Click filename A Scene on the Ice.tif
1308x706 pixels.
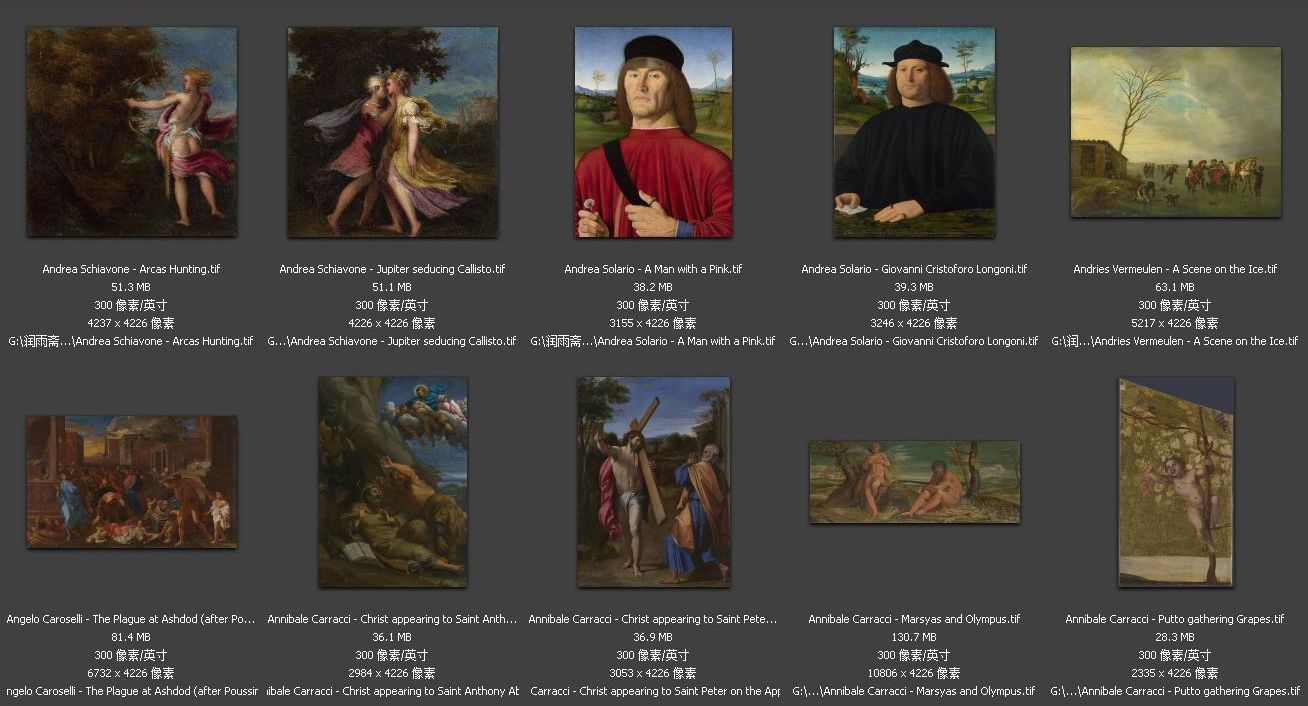(x=1176, y=269)
